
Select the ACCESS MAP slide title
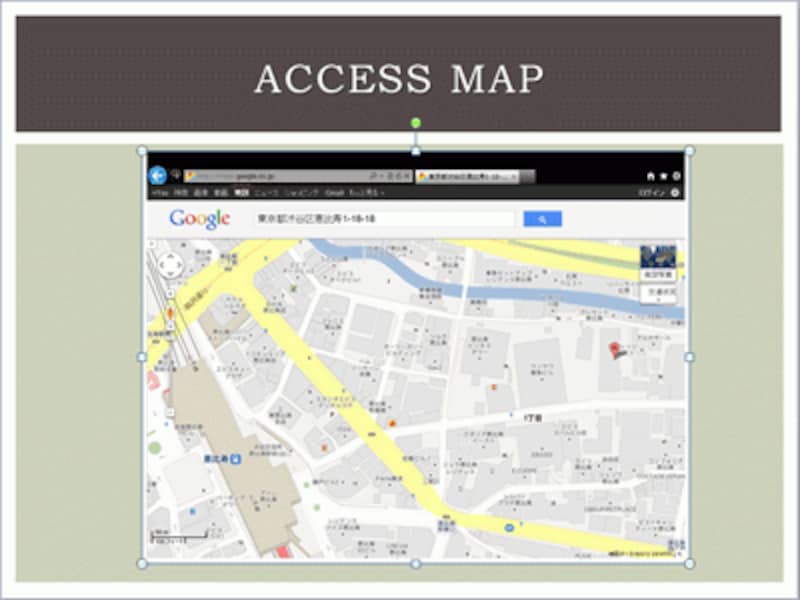[x=399, y=79]
